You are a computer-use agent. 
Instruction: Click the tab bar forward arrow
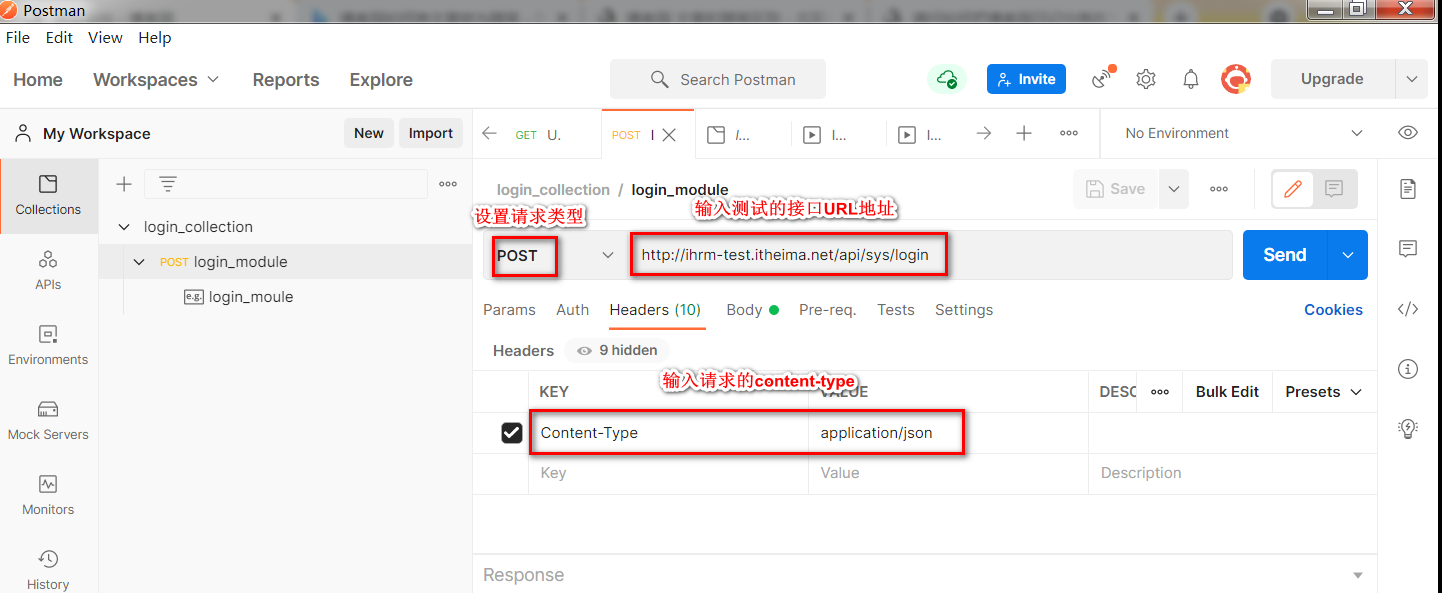click(984, 133)
